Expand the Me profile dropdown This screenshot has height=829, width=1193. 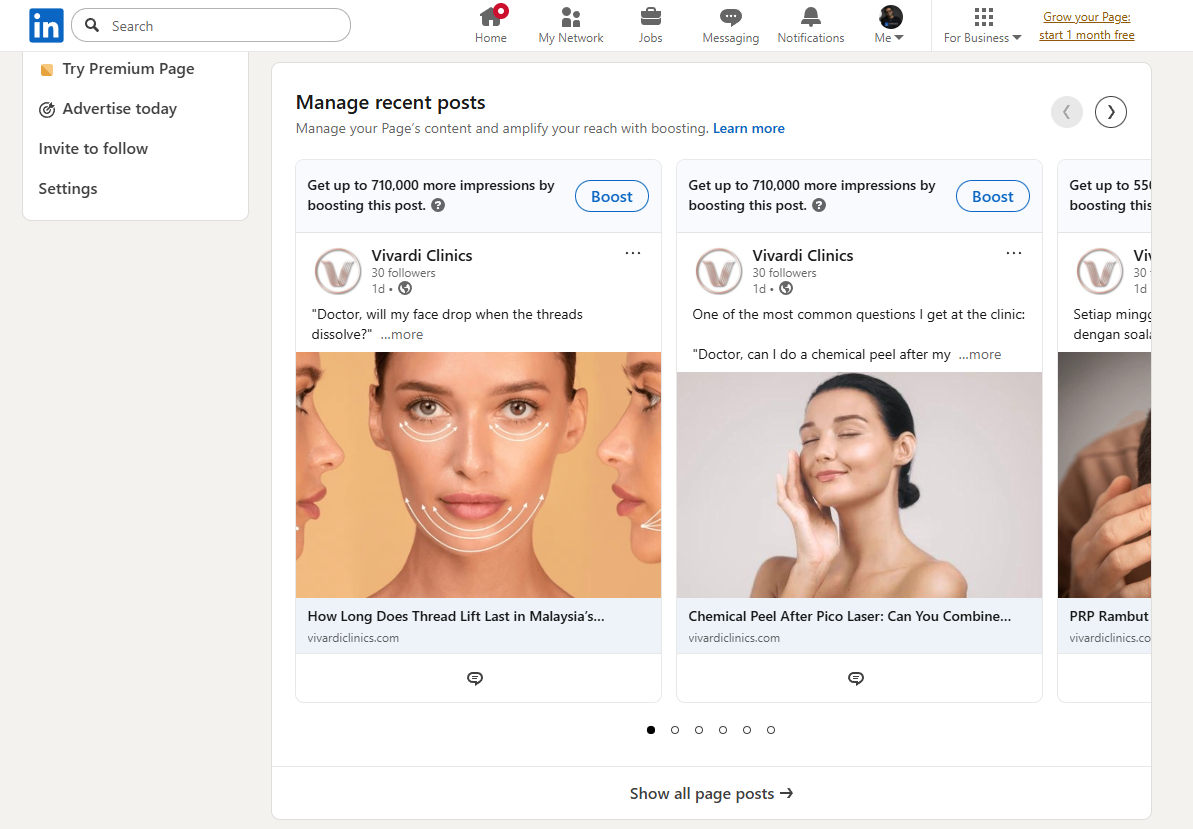pyautogui.click(x=890, y=25)
